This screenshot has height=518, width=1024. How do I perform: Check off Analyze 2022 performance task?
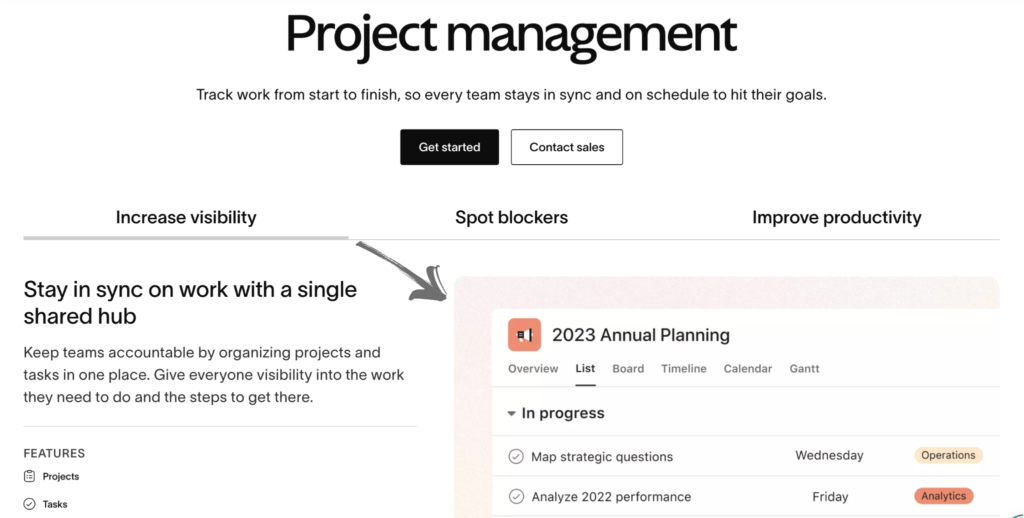516,496
